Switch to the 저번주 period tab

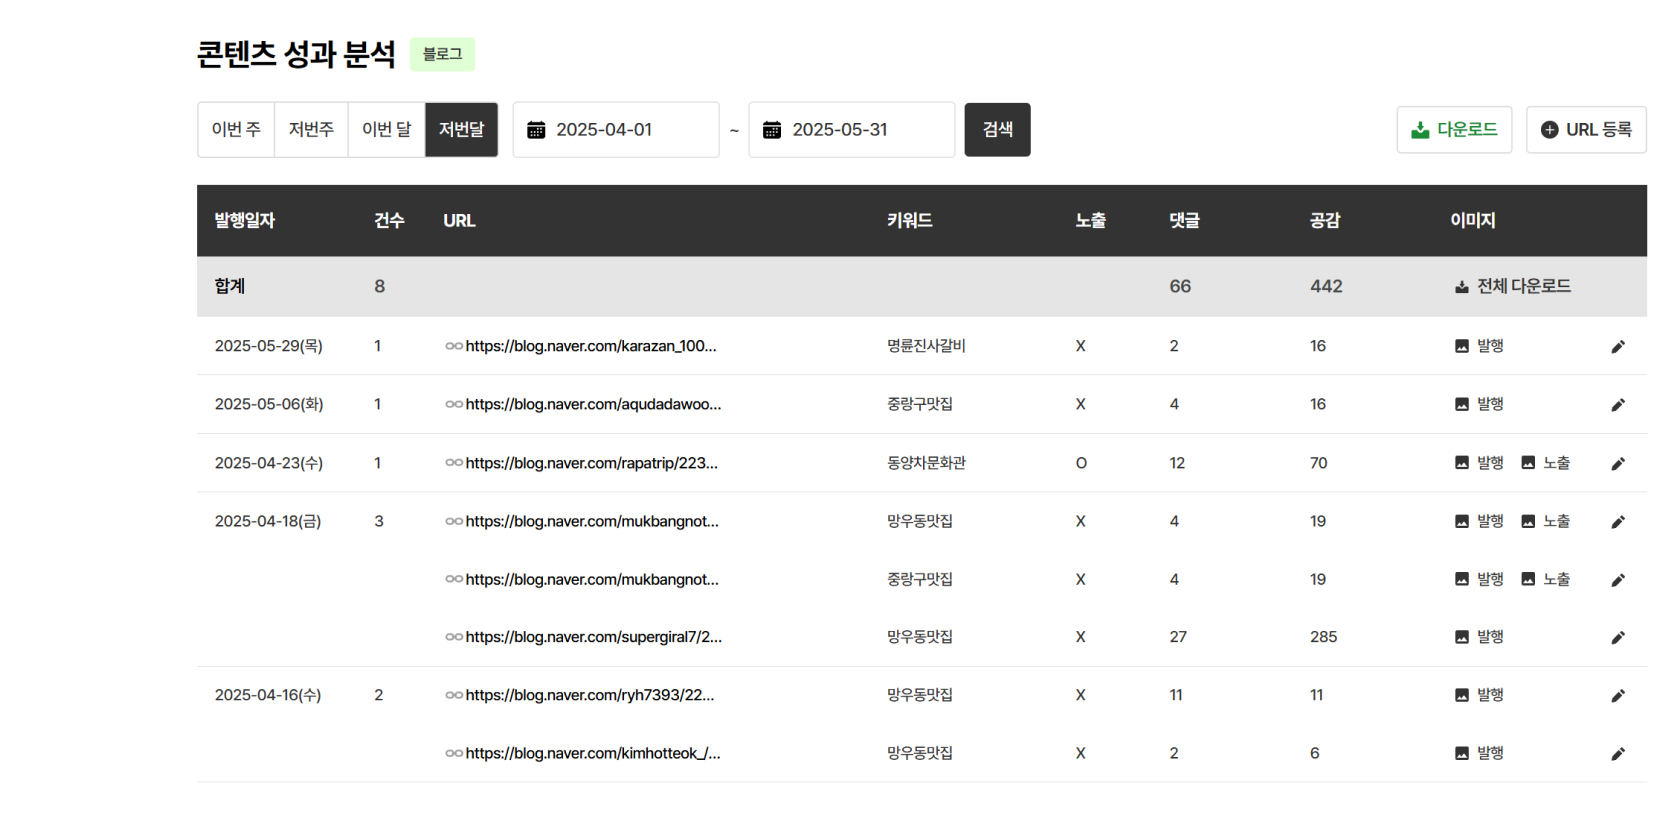pyautogui.click(x=311, y=130)
